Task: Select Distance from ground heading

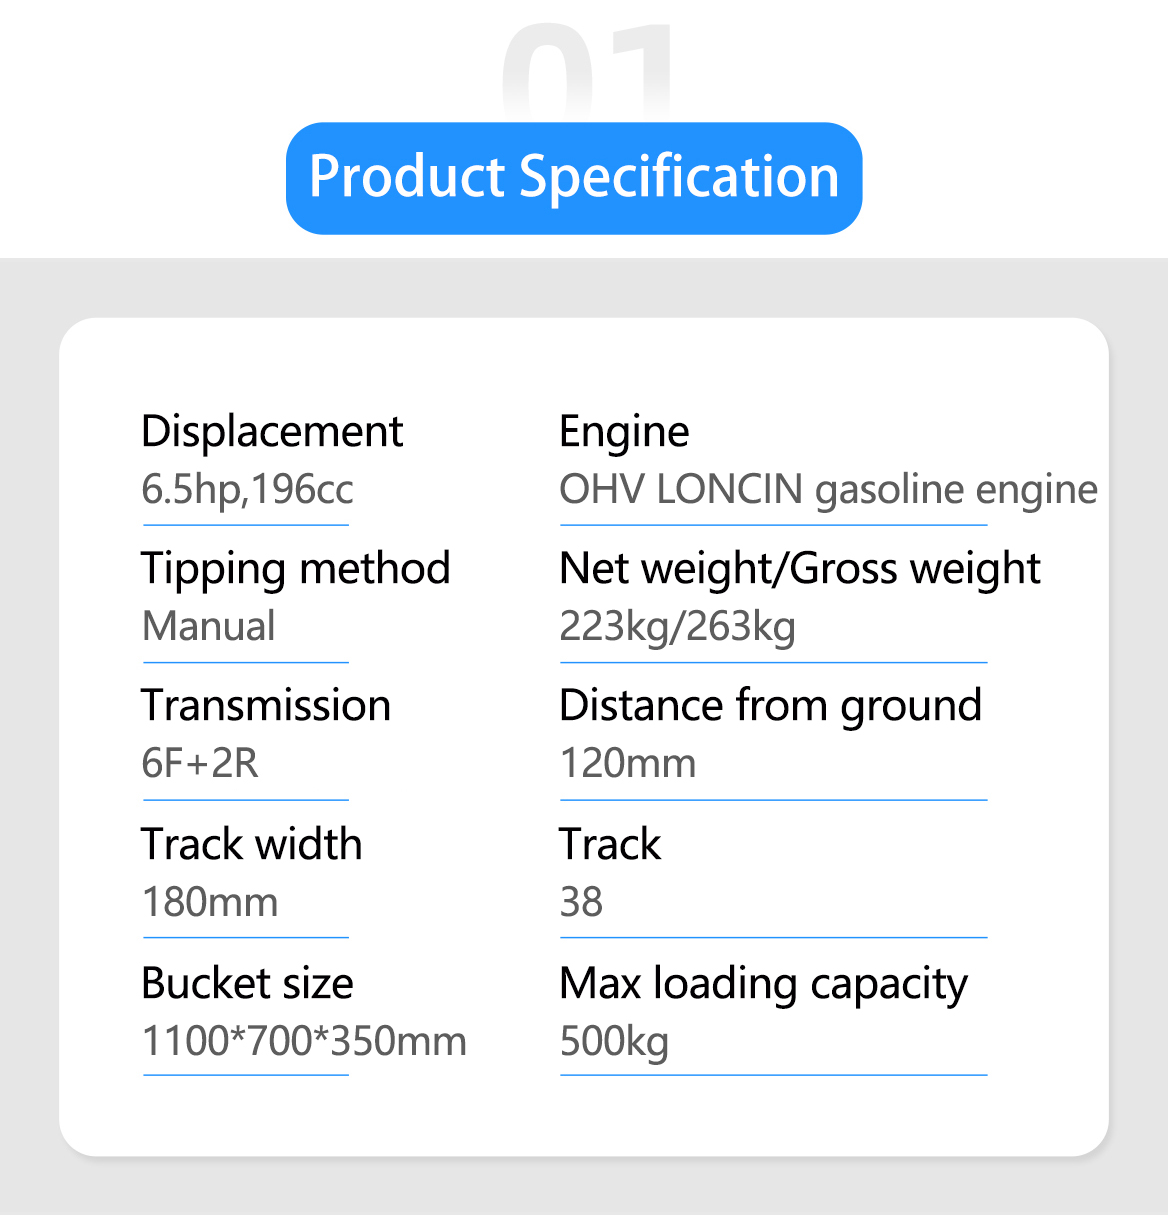Action: [x=770, y=706]
